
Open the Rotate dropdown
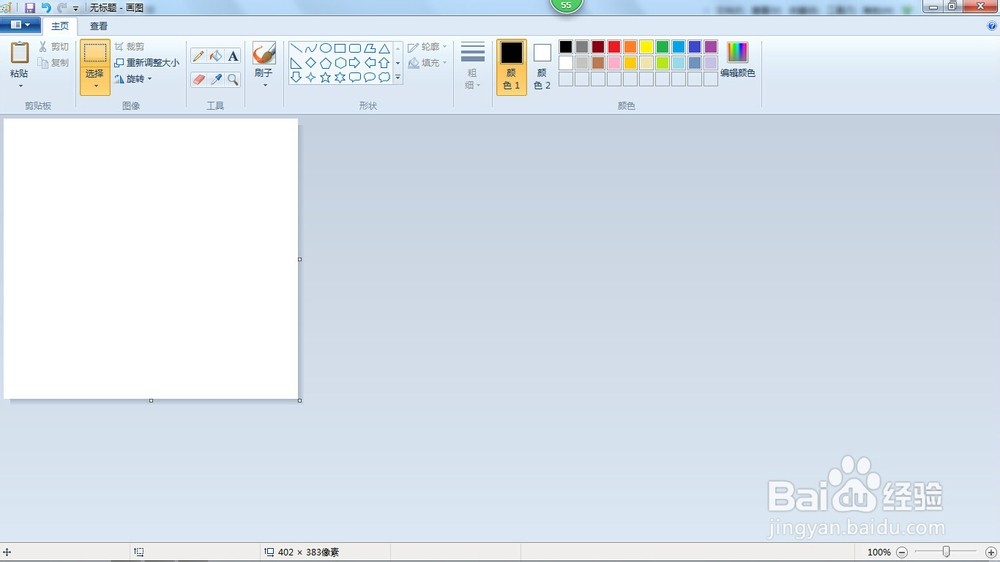point(133,79)
